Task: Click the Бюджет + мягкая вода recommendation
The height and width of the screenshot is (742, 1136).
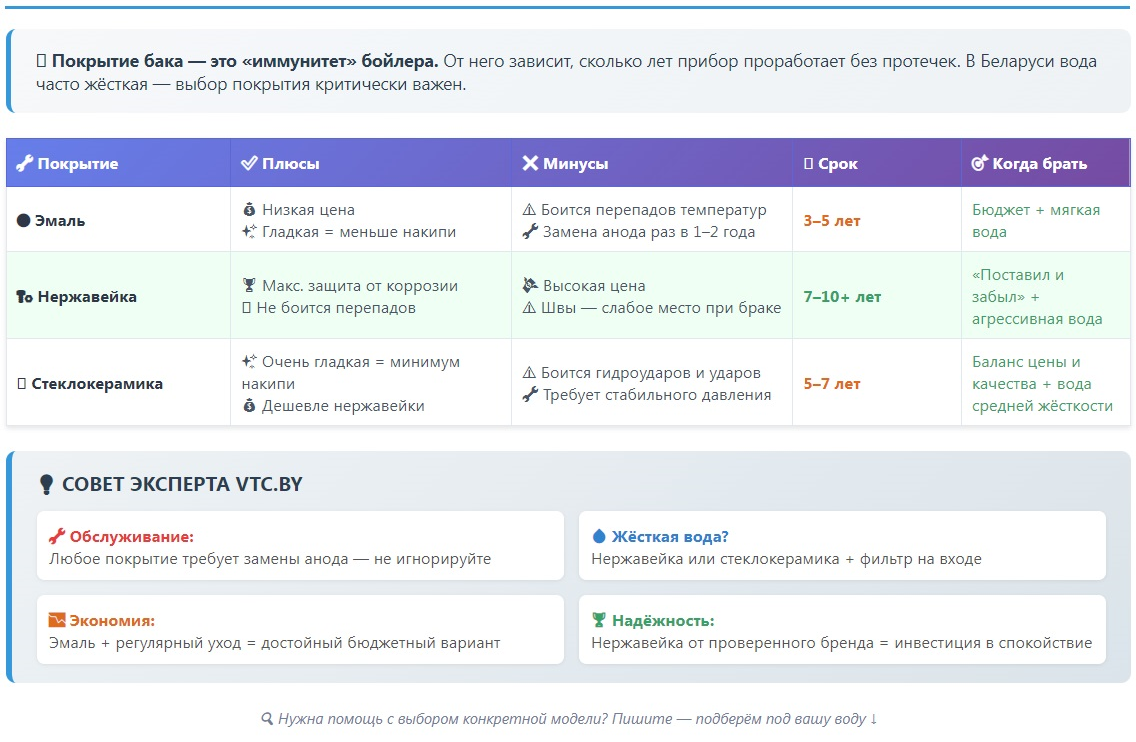Action: point(1036,221)
